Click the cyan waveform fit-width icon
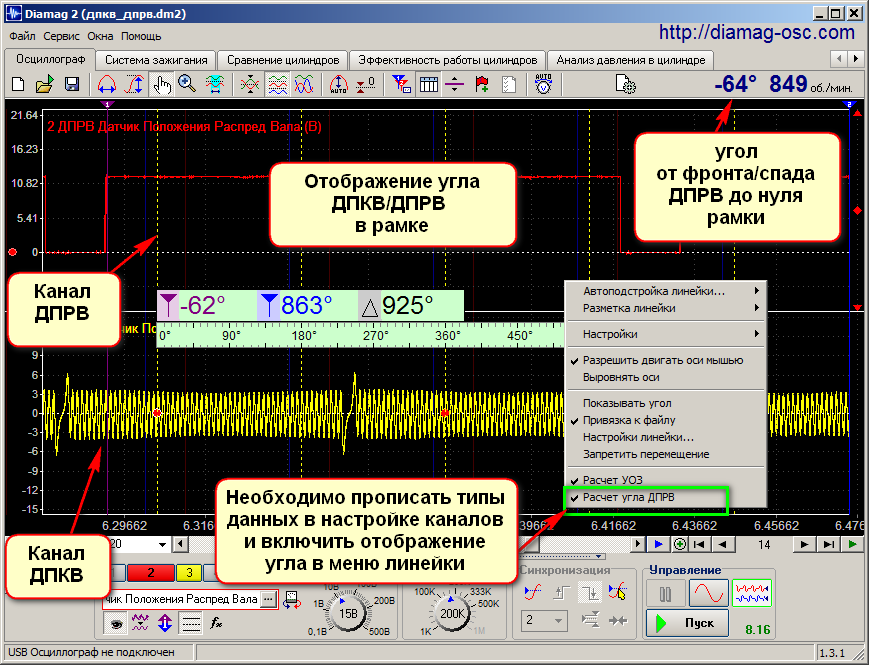The height and width of the screenshot is (665, 869). 215,84
